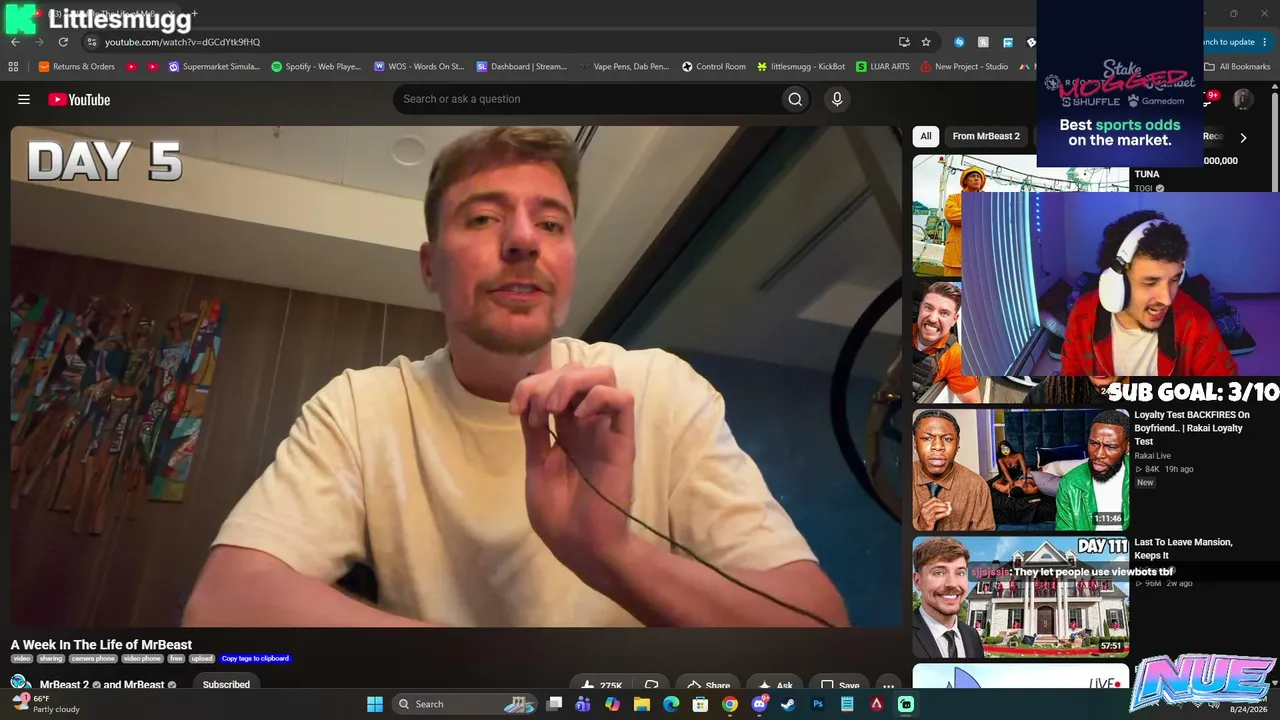This screenshot has width=1280, height=720.
Task: Open the YouTube guide hamburger menu
Action: point(24,99)
